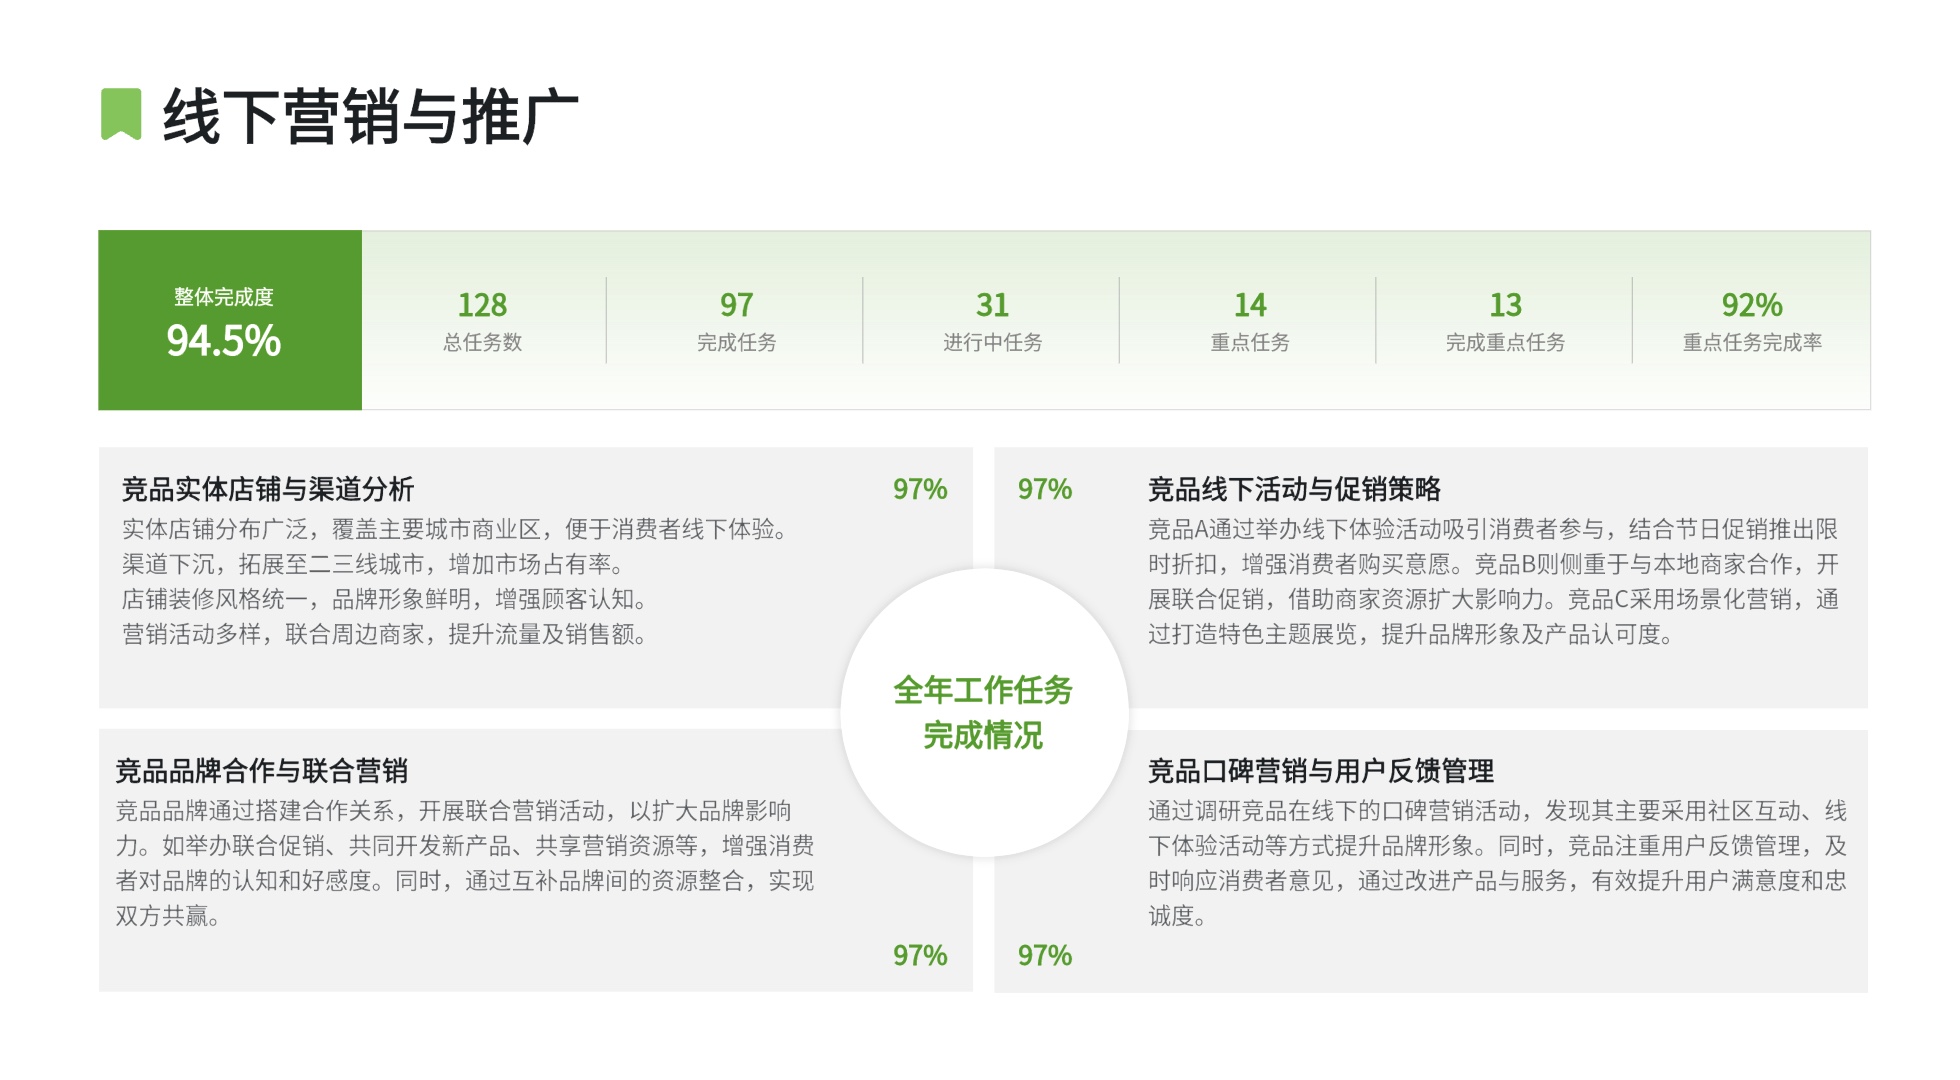Select heading 竞品实体店铺与渠道分析
The image size is (1960, 1080).
pyautogui.click(x=268, y=489)
